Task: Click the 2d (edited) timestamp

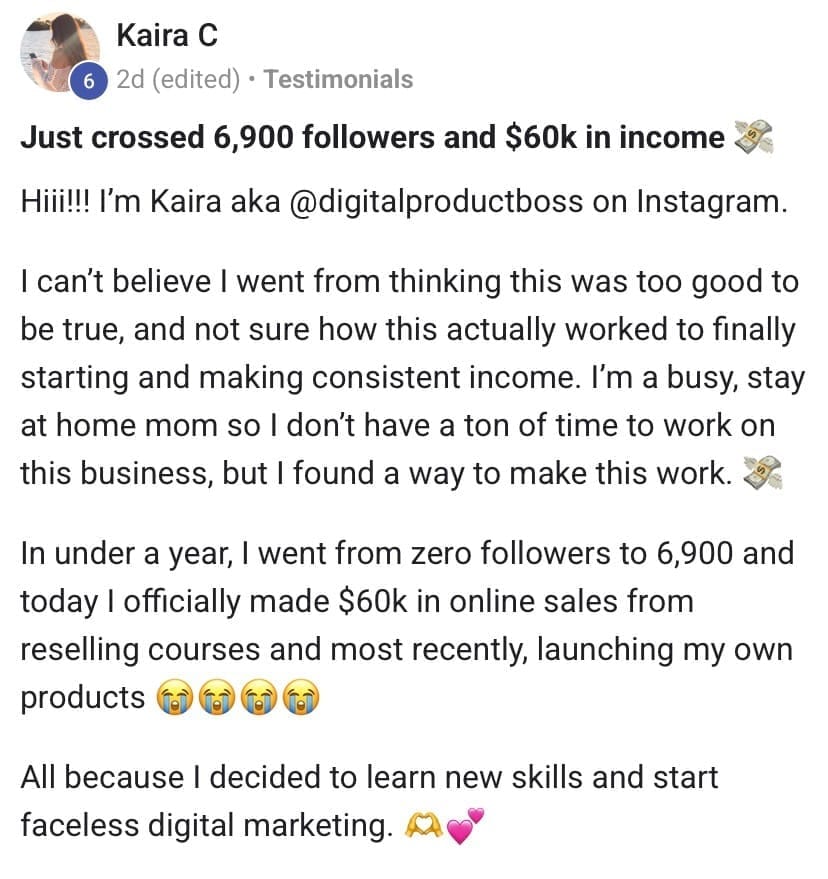Action: 178,79
